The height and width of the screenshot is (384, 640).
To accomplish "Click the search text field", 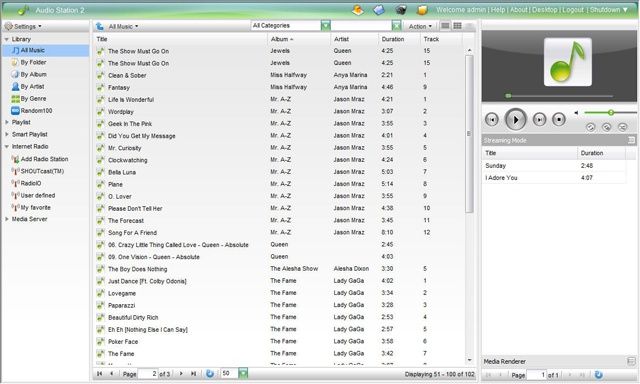I will [361, 26].
